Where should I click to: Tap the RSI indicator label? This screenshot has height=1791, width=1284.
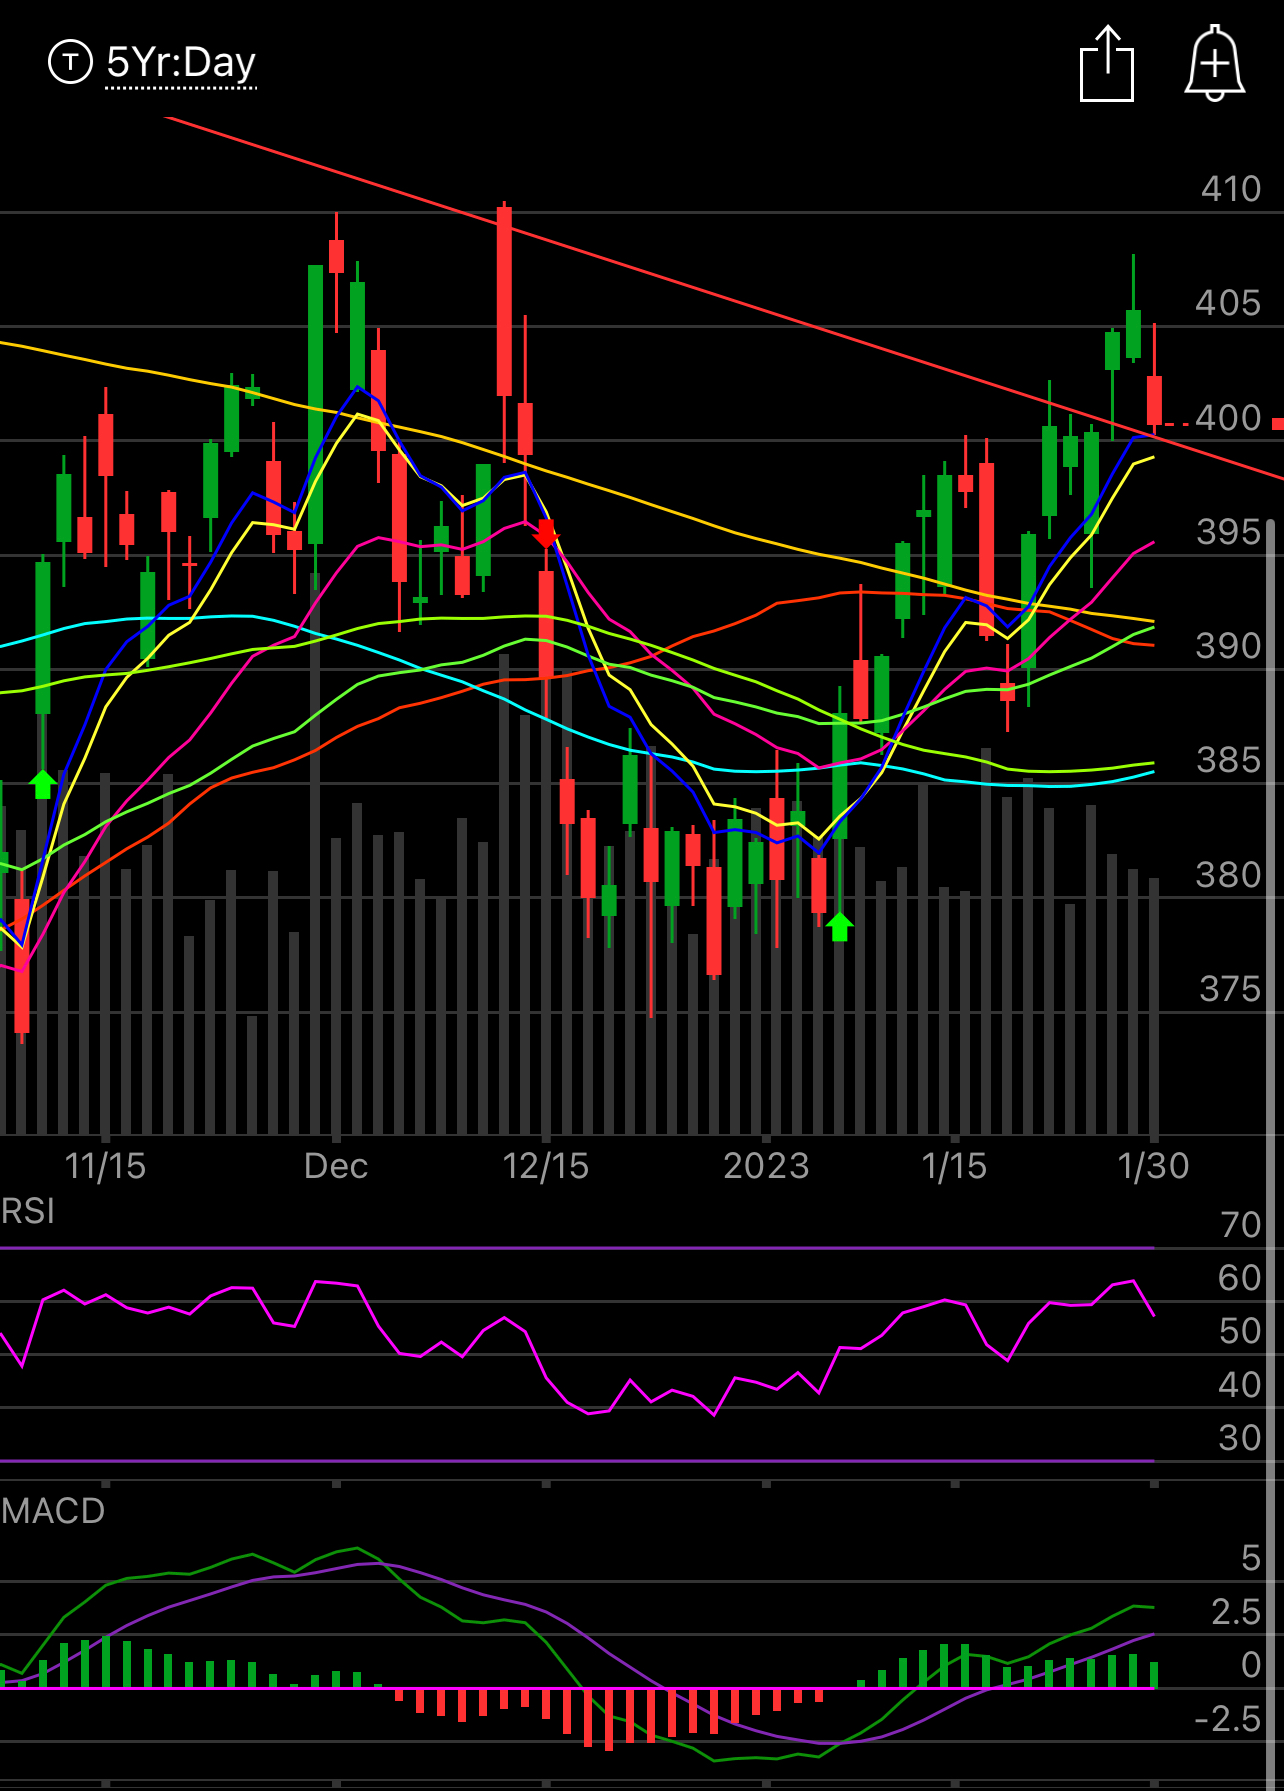click(x=28, y=1211)
